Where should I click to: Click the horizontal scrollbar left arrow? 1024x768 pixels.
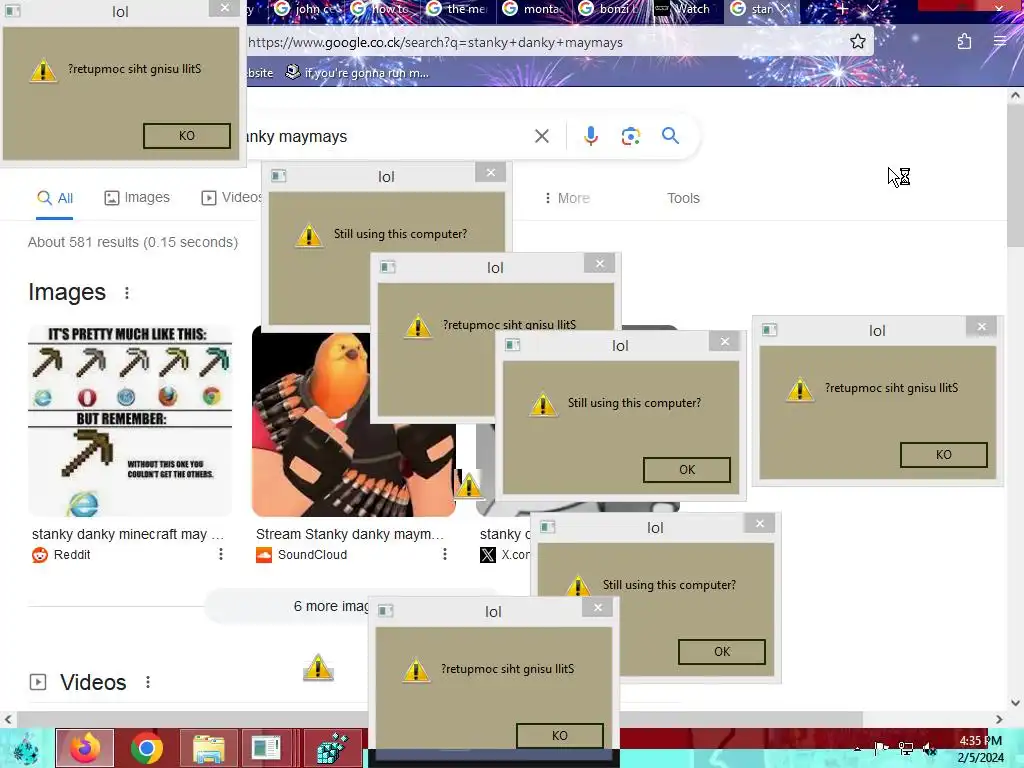click(x=8, y=719)
